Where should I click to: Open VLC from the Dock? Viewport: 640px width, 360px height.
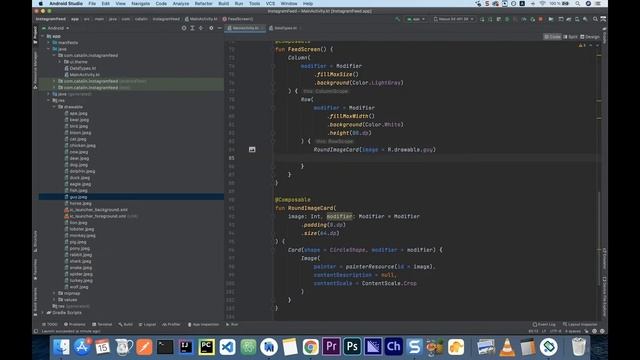(507, 347)
